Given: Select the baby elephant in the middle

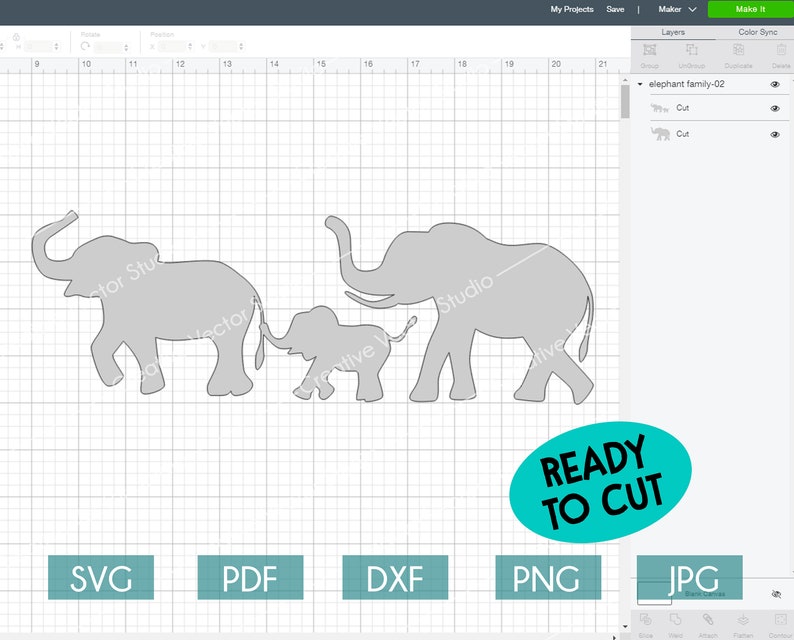Looking at the screenshot, I should 339,352.
